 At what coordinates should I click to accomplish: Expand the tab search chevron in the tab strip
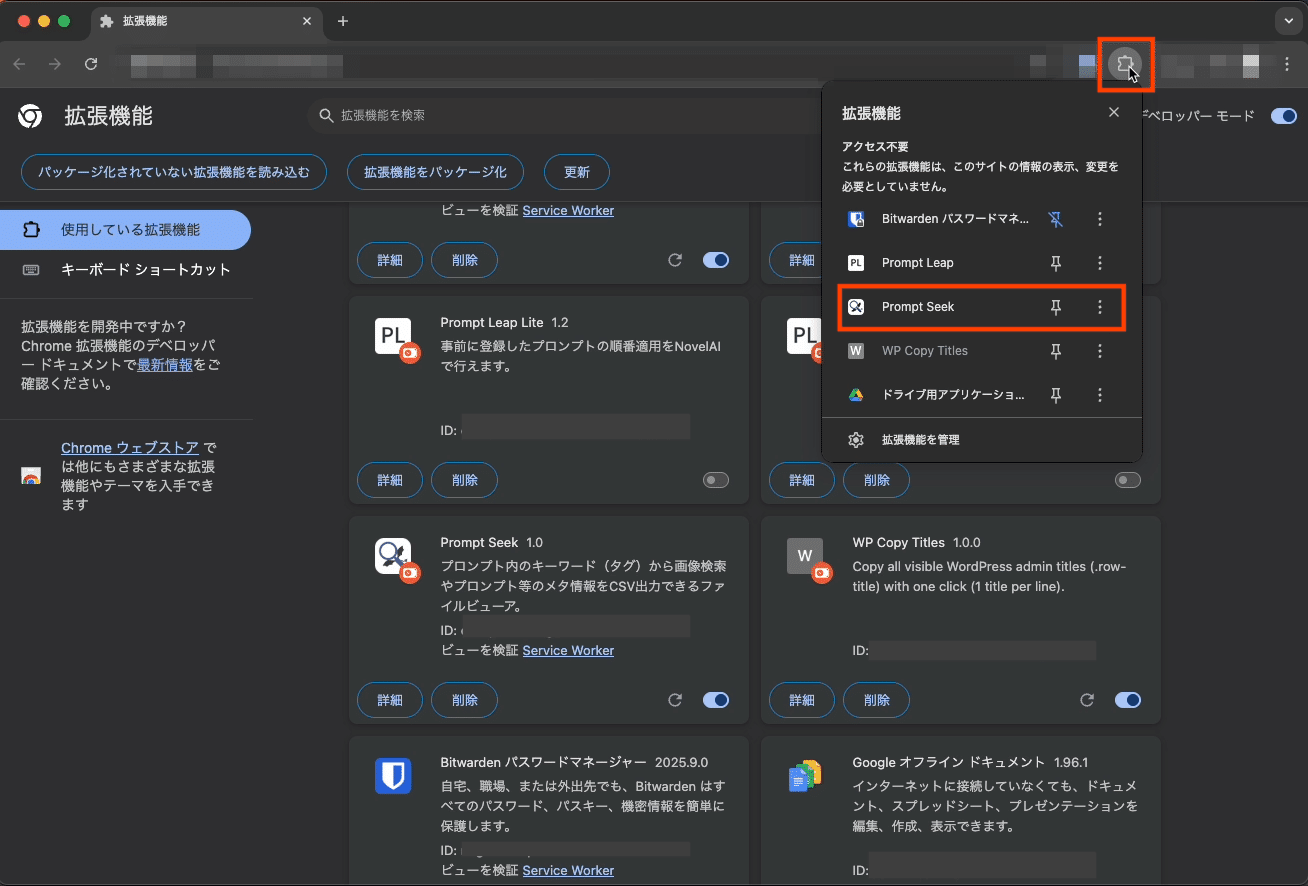(x=1287, y=21)
